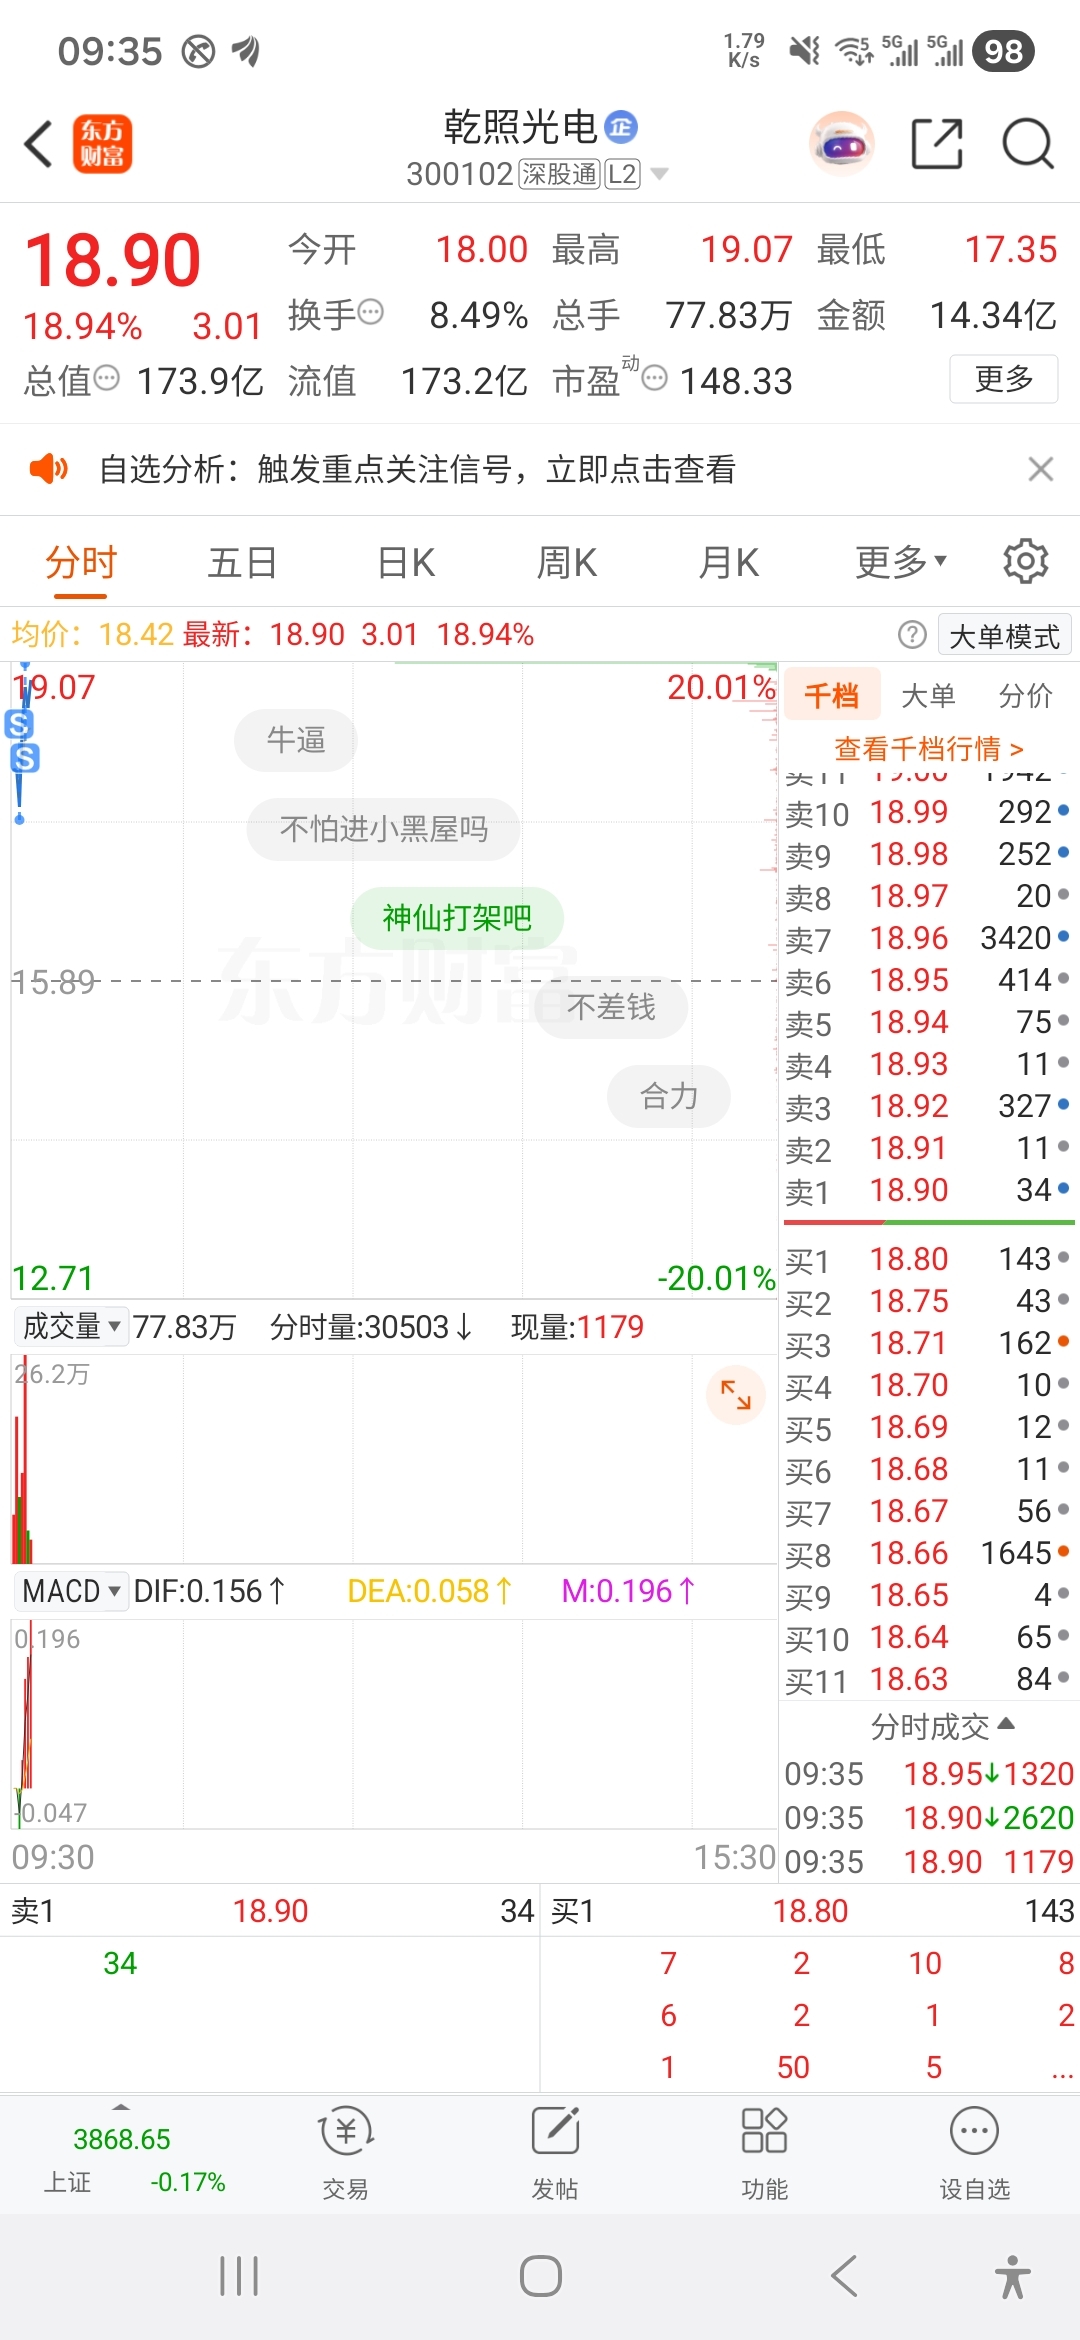Switch to the 五日 tab
The height and width of the screenshot is (2340, 1080).
pyautogui.click(x=242, y=562)
